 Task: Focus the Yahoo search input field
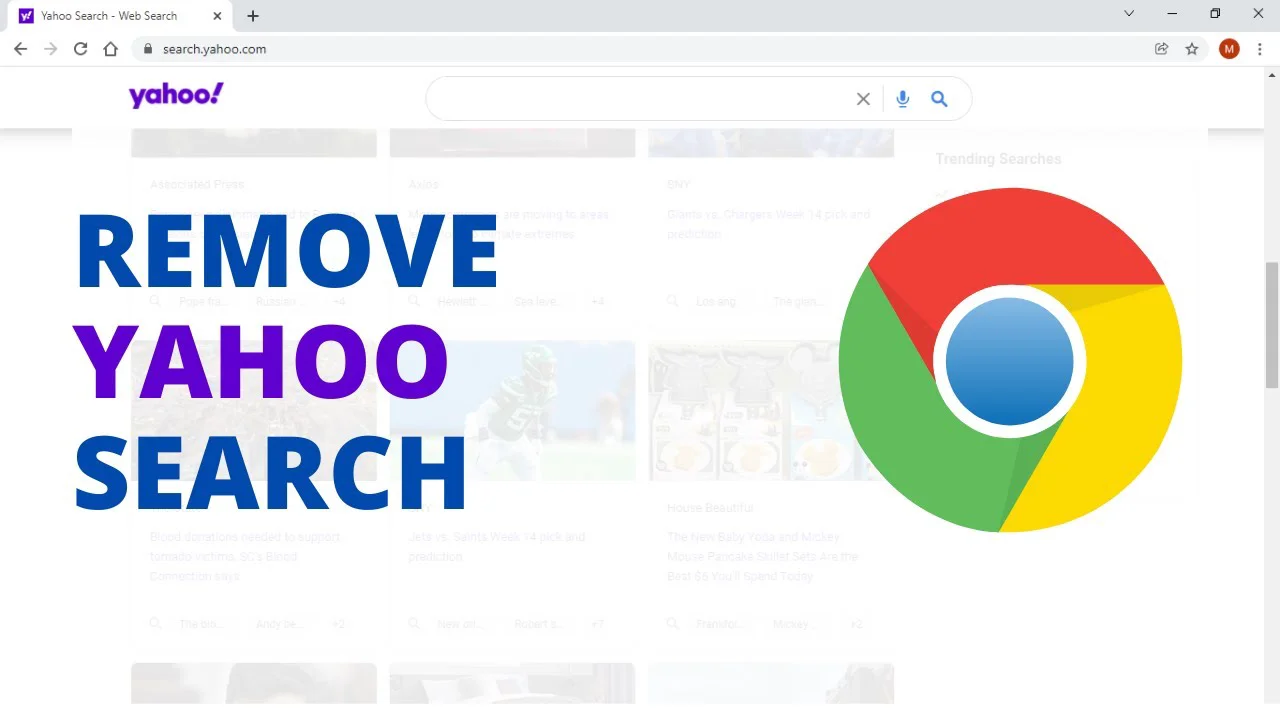pos(640,99)
